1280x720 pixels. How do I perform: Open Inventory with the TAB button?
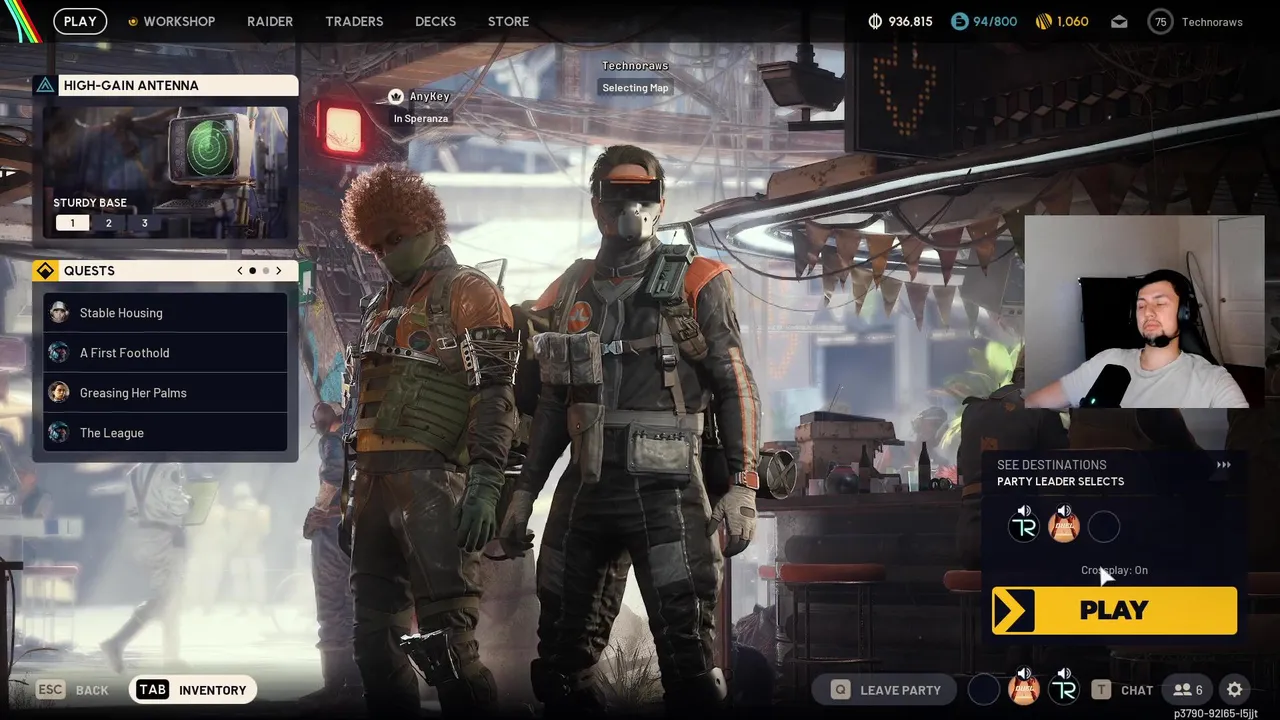(193, 690)
